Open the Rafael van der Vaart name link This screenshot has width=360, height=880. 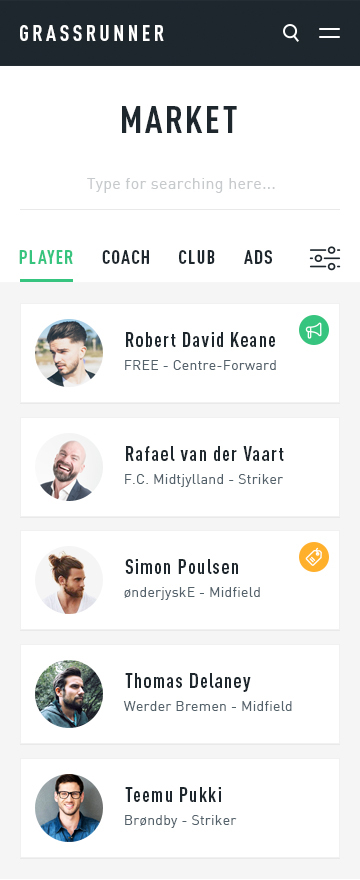click(x=204, y=454)
